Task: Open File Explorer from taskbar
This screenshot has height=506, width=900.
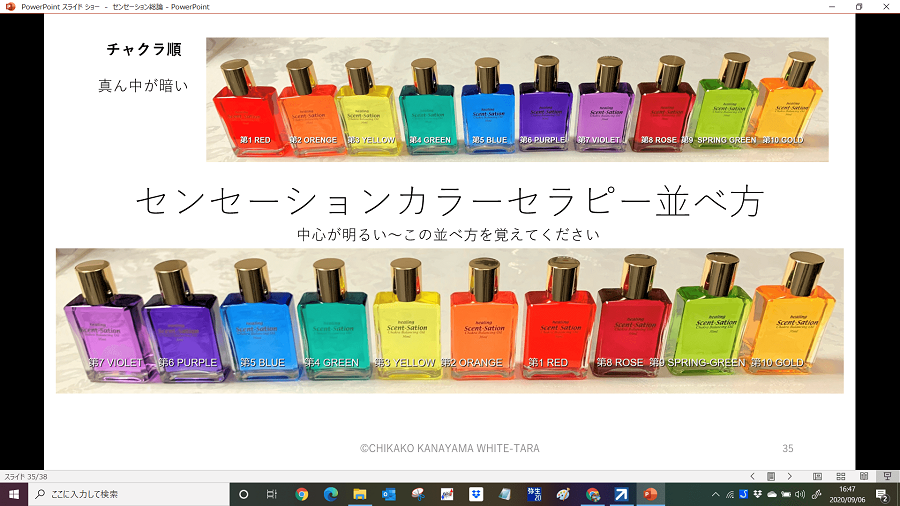Action: 360,494
